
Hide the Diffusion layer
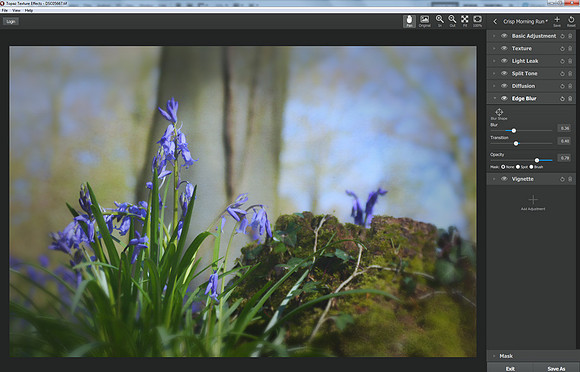coord(504,86)
